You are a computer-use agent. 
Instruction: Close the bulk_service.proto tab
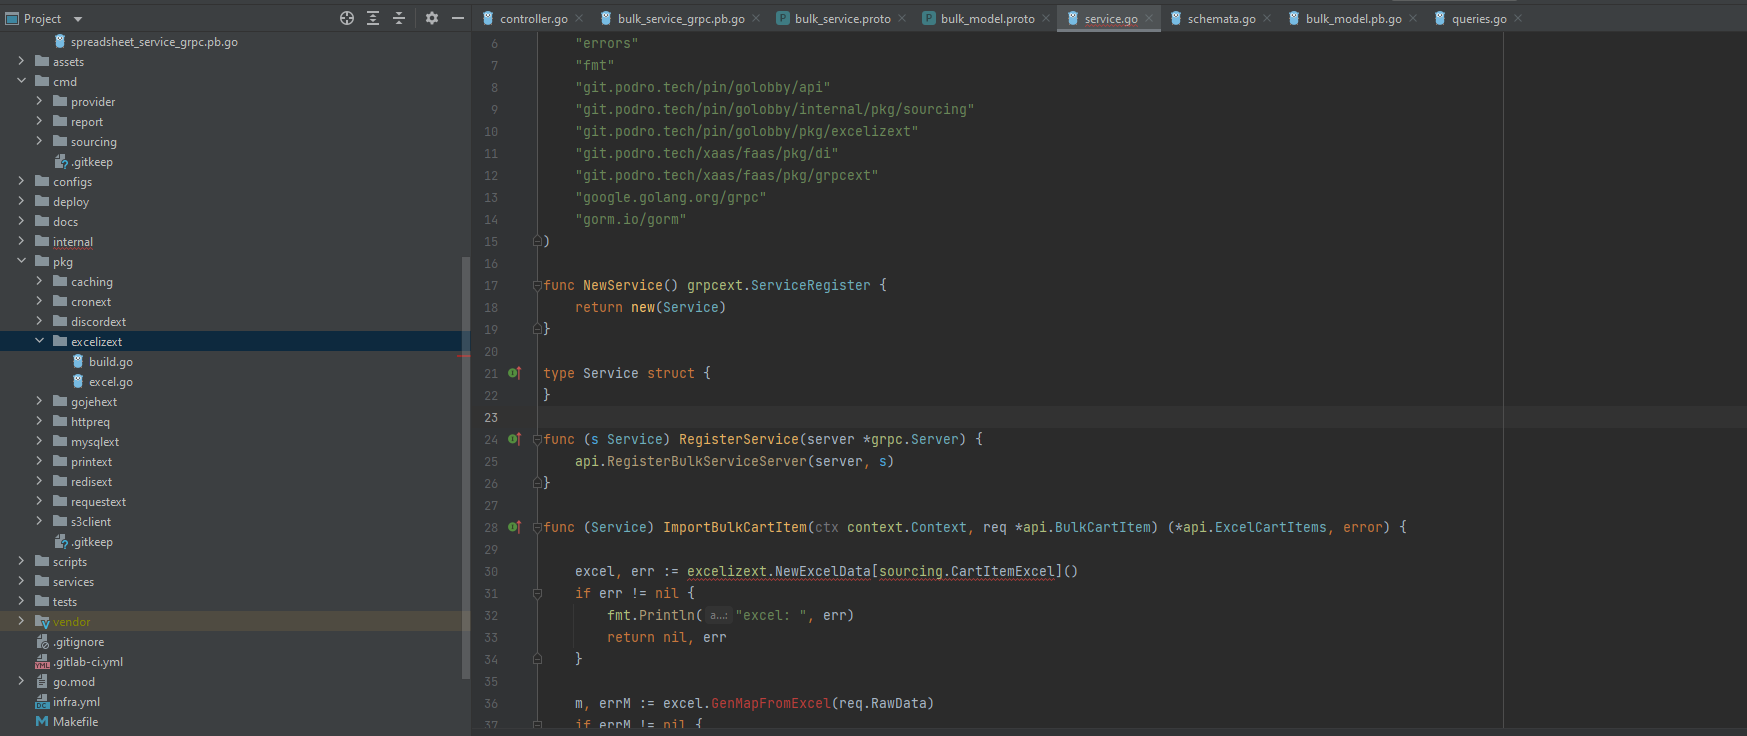coord(902,18)
